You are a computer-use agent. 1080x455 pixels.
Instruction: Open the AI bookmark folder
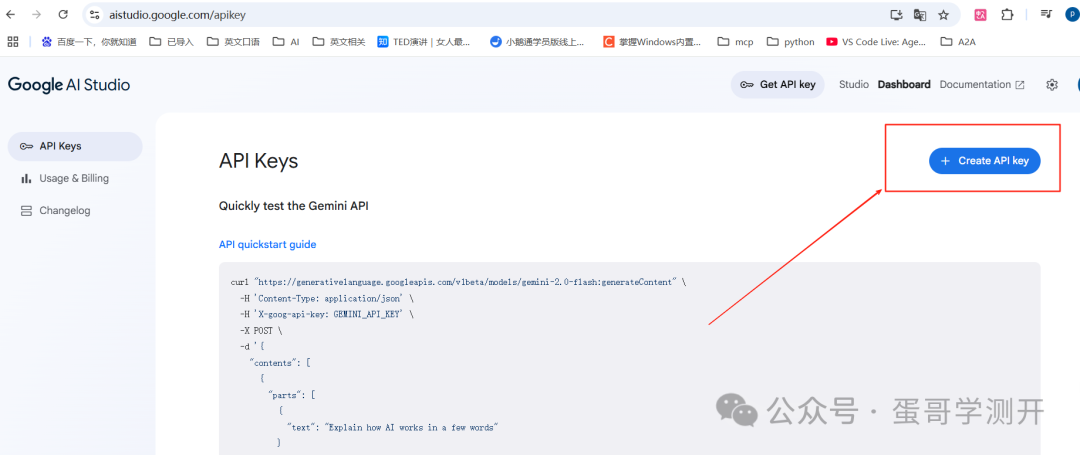(287, 42)
